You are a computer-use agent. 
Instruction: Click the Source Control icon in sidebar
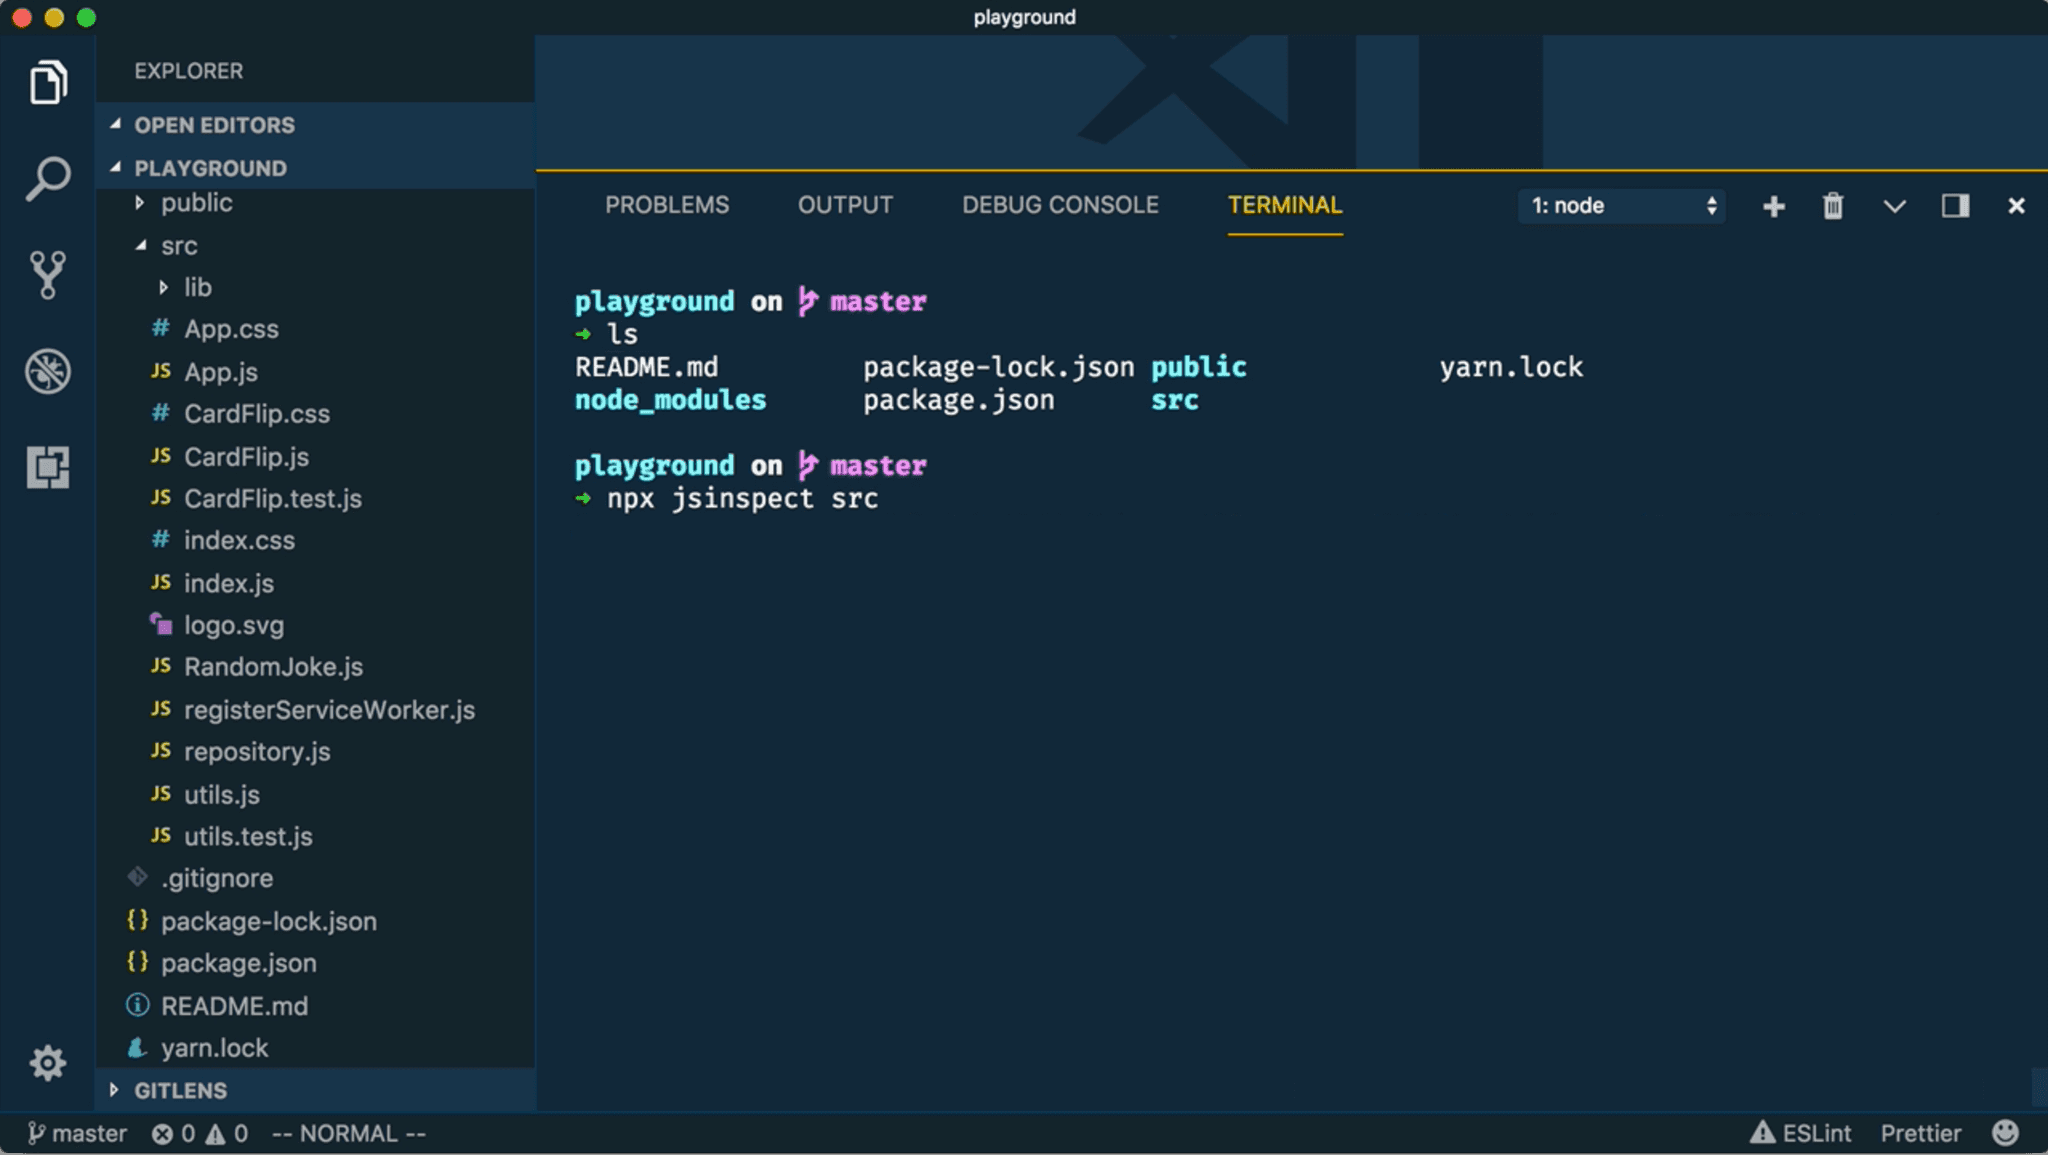(46, 274)
